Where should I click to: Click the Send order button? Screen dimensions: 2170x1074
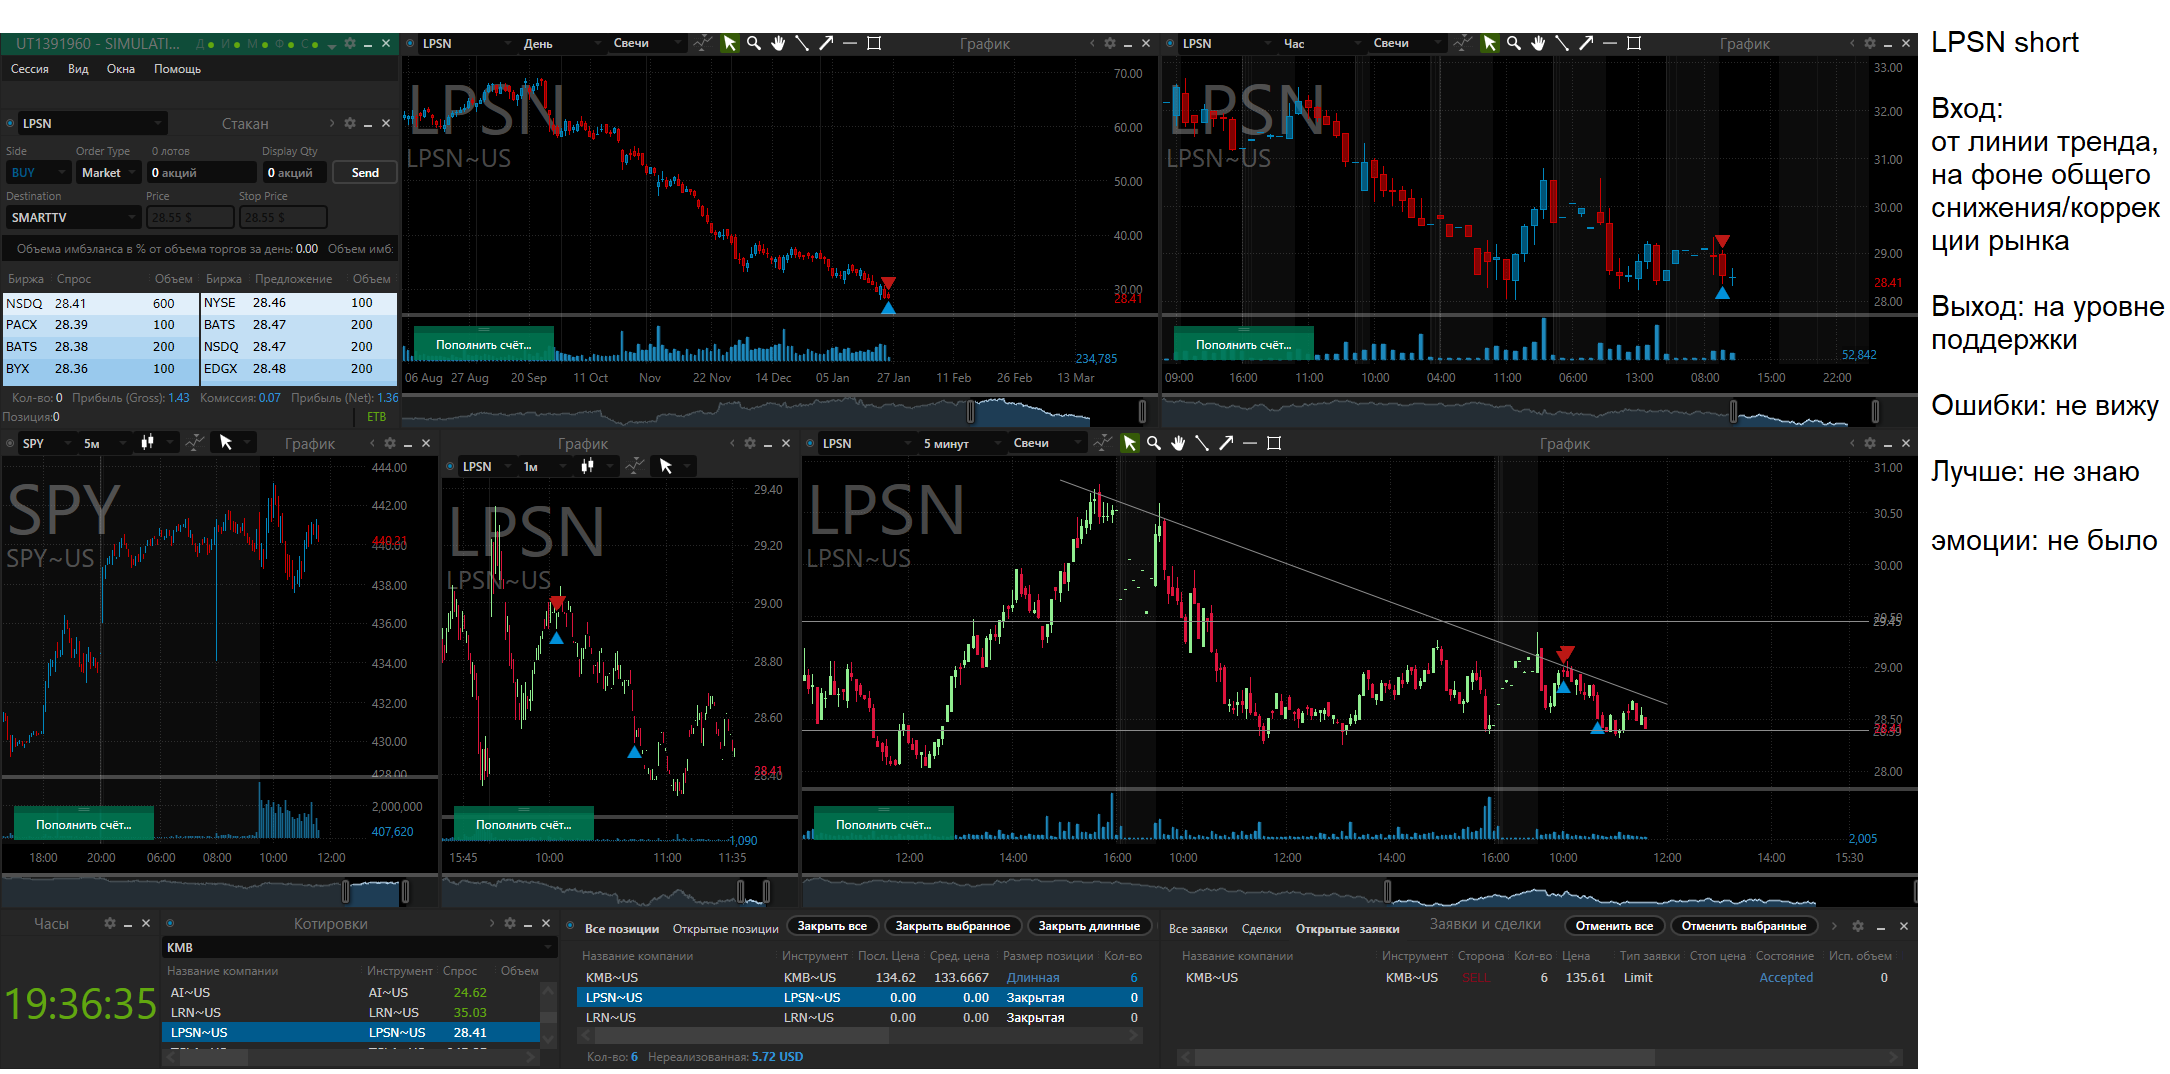pyautogui.click(x=365, y=172)
